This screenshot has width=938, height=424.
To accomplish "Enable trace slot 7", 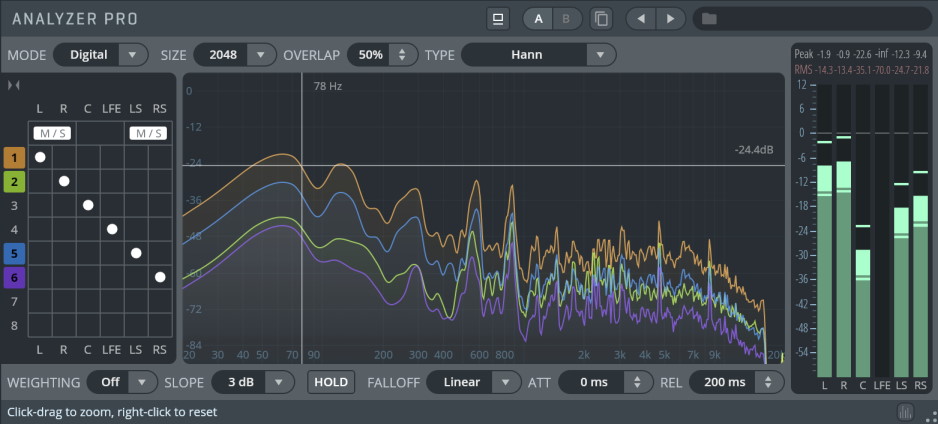I will tap(14, 301).
